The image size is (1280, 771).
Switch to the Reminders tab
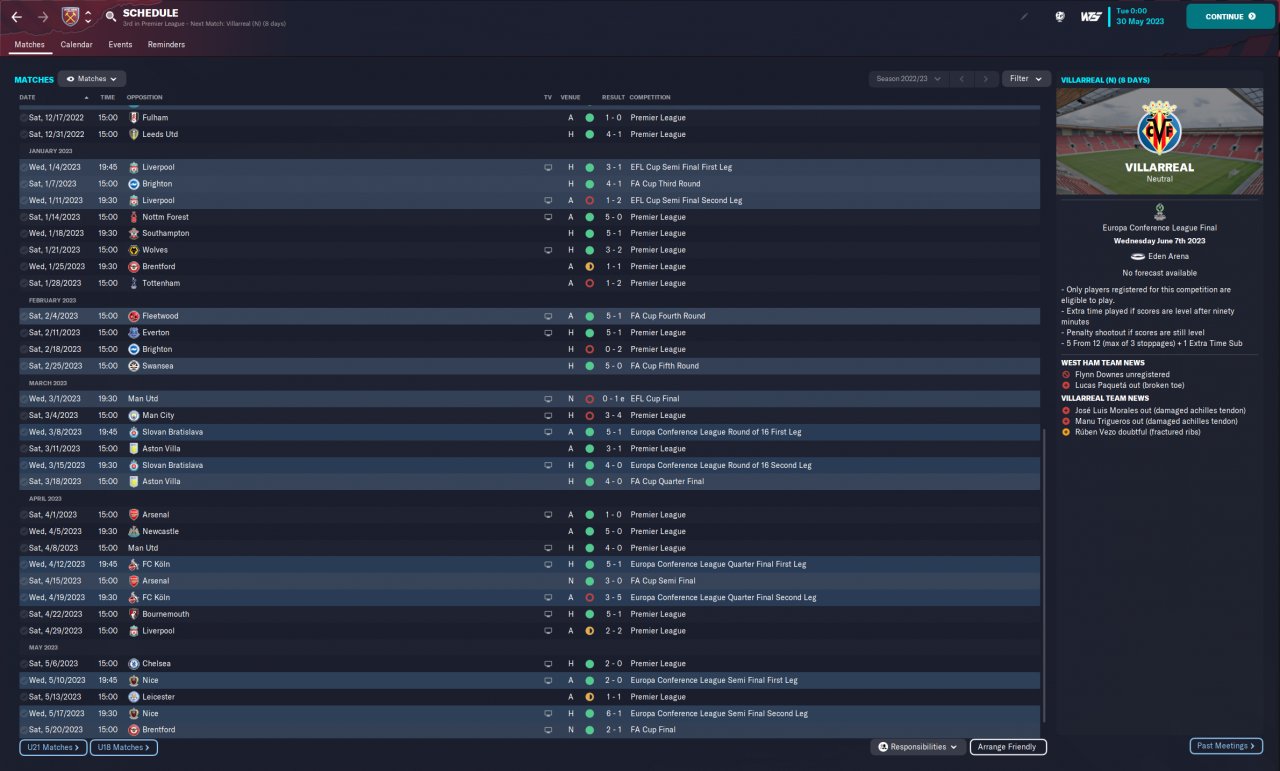(x=166, y=45)
